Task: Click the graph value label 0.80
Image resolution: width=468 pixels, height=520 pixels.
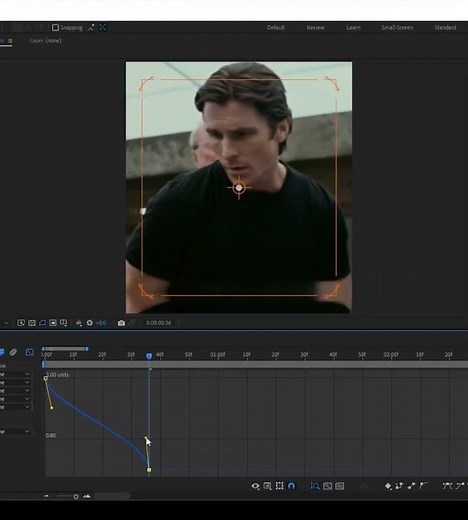Action: (51, 436)
